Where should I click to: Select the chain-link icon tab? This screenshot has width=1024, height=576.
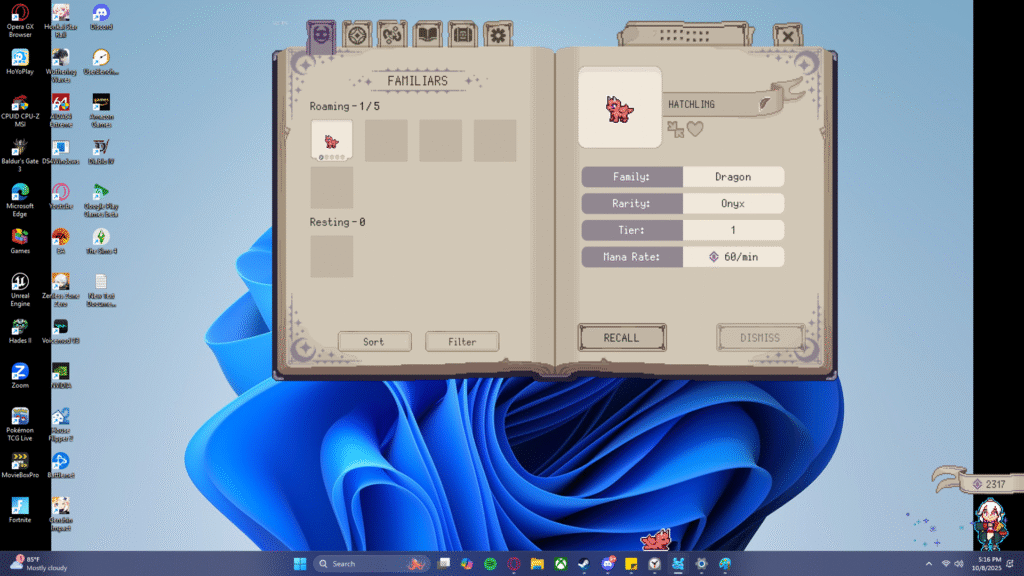click(x=392, y=35)
